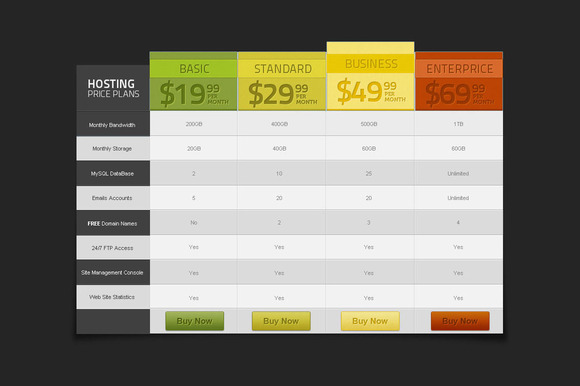Click the Site Management Console row label

(112, 272)
